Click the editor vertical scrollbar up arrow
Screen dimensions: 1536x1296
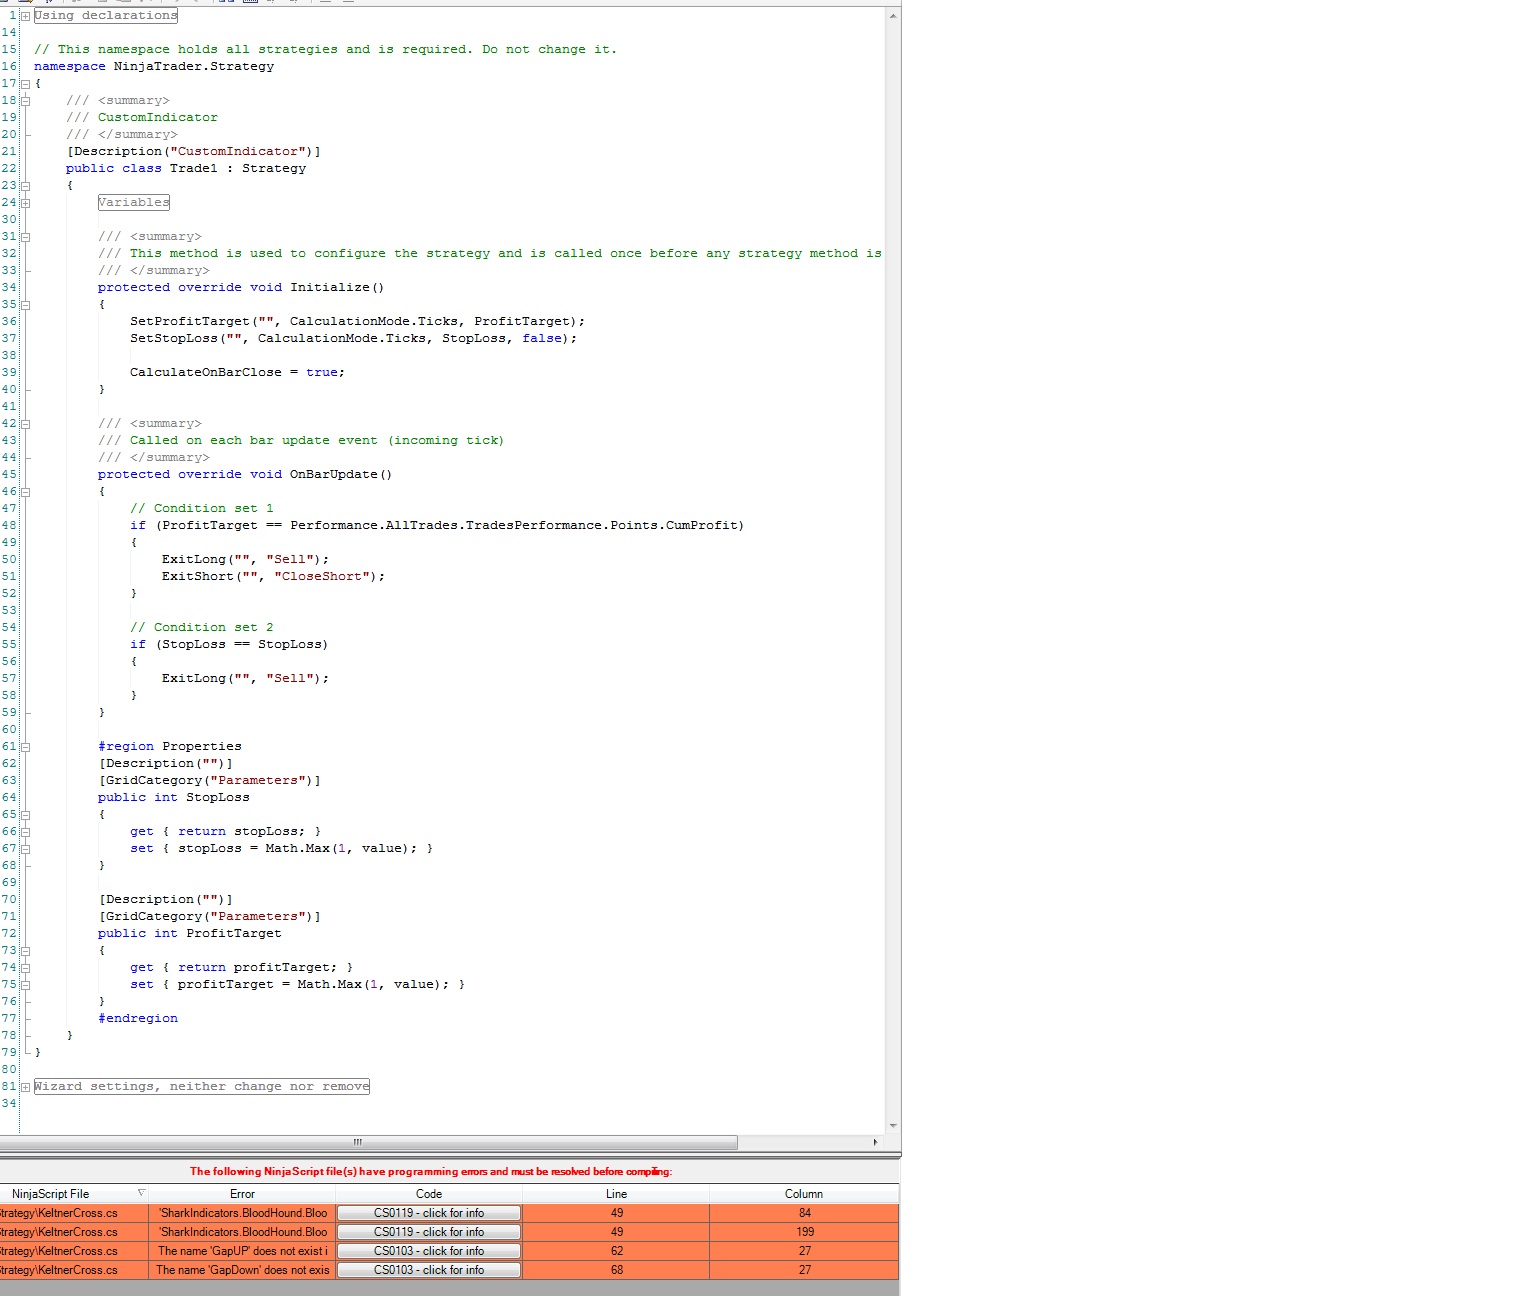pyautogui.click(x=893, y=16)
